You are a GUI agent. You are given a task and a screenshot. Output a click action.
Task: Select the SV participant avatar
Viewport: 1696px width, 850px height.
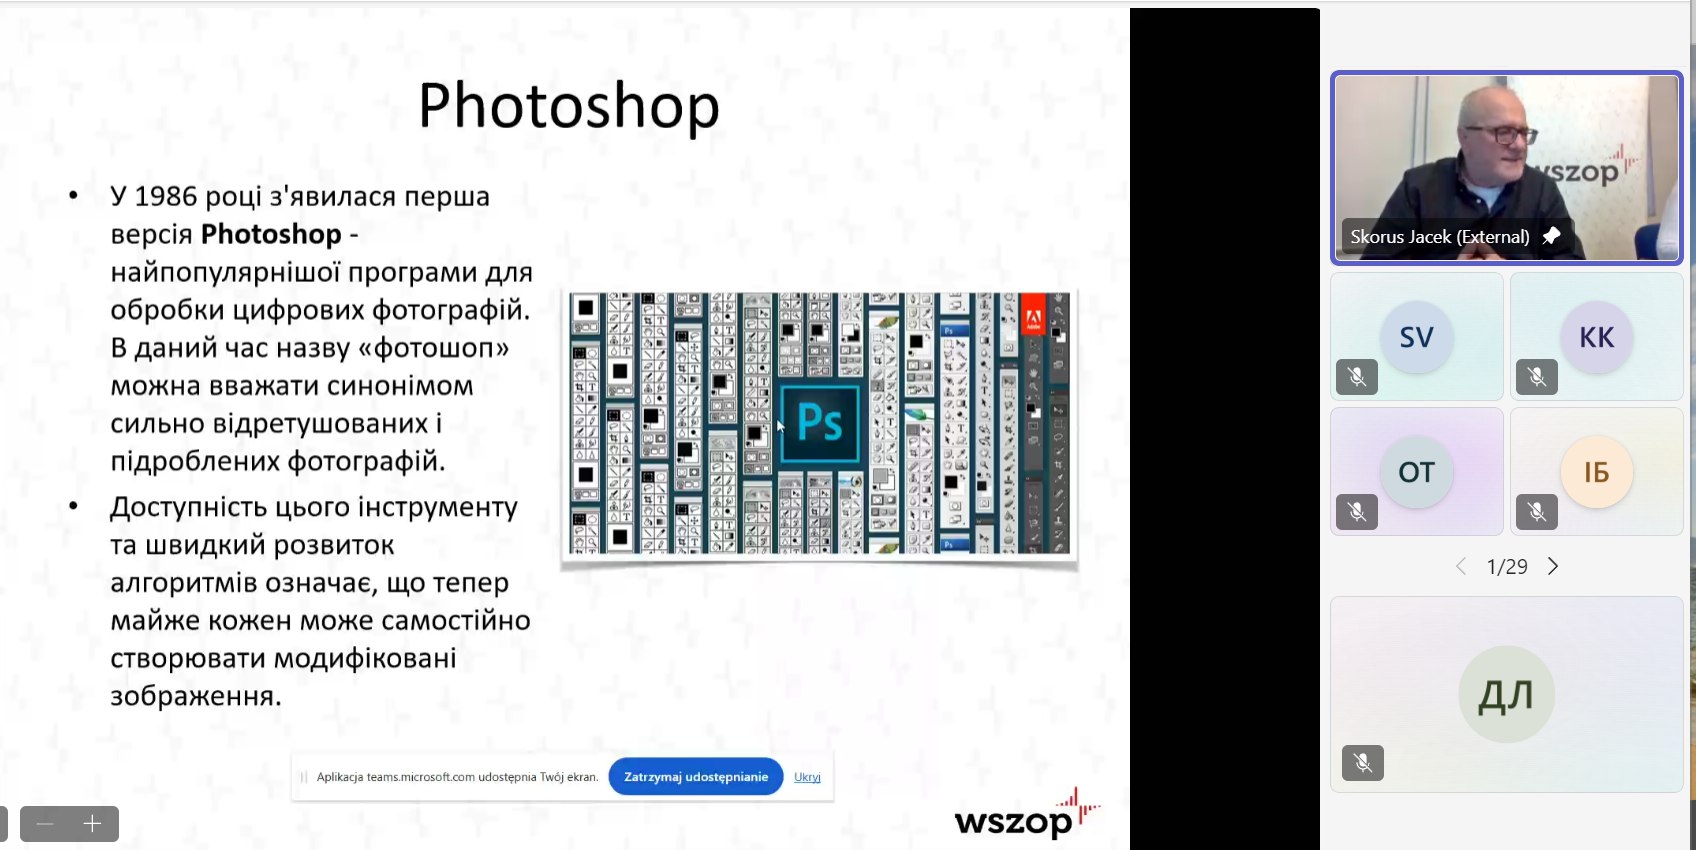coord(1417,337)
